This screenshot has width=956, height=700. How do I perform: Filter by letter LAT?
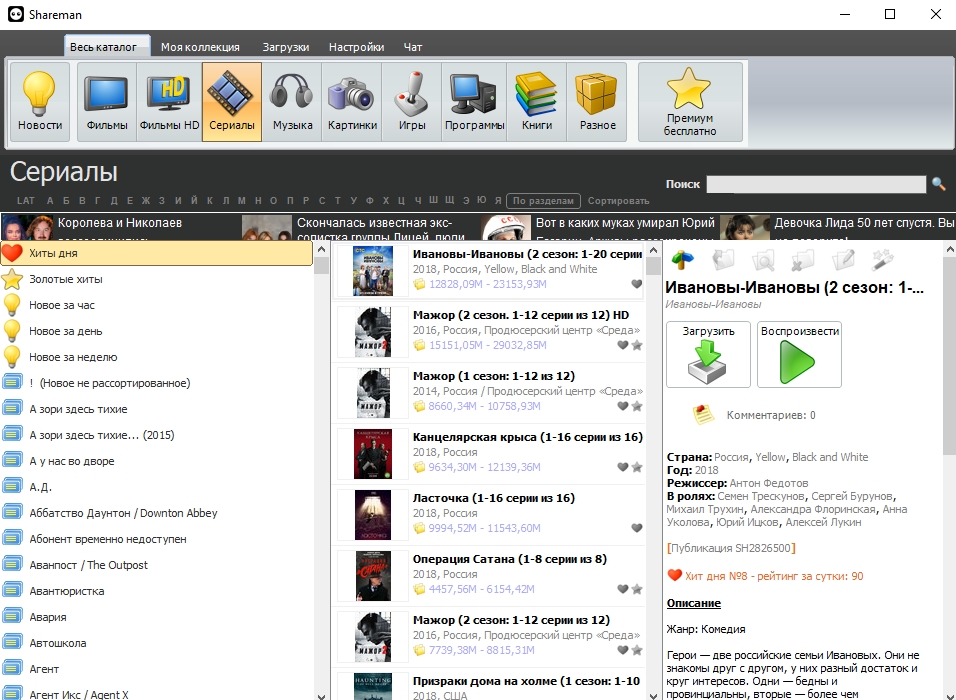point(26,201)
